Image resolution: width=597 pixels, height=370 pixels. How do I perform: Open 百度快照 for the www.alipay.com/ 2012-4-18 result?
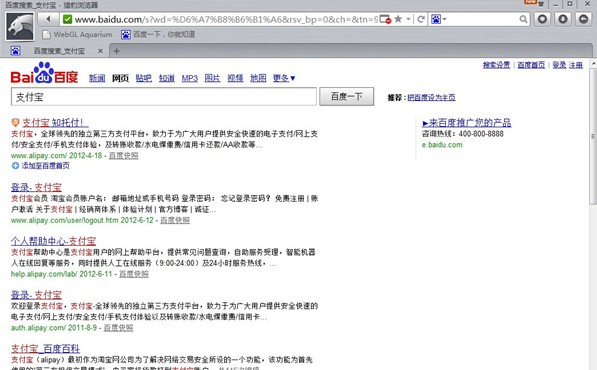coord(124,155)
